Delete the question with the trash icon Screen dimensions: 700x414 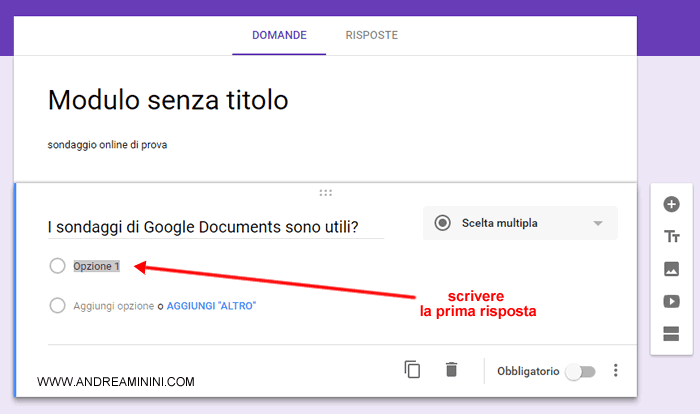click(x=451, y=370)
